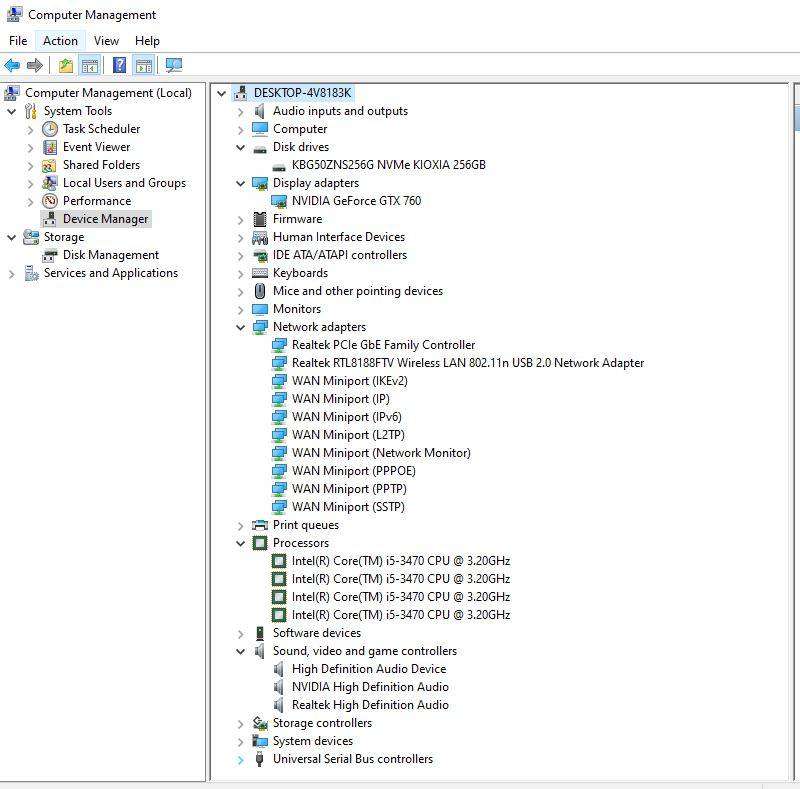This screenshot has width=800, height=789.
Task: Select Disk Management in the sidebar
Action: pyautogui.click(x=108, y=255)
